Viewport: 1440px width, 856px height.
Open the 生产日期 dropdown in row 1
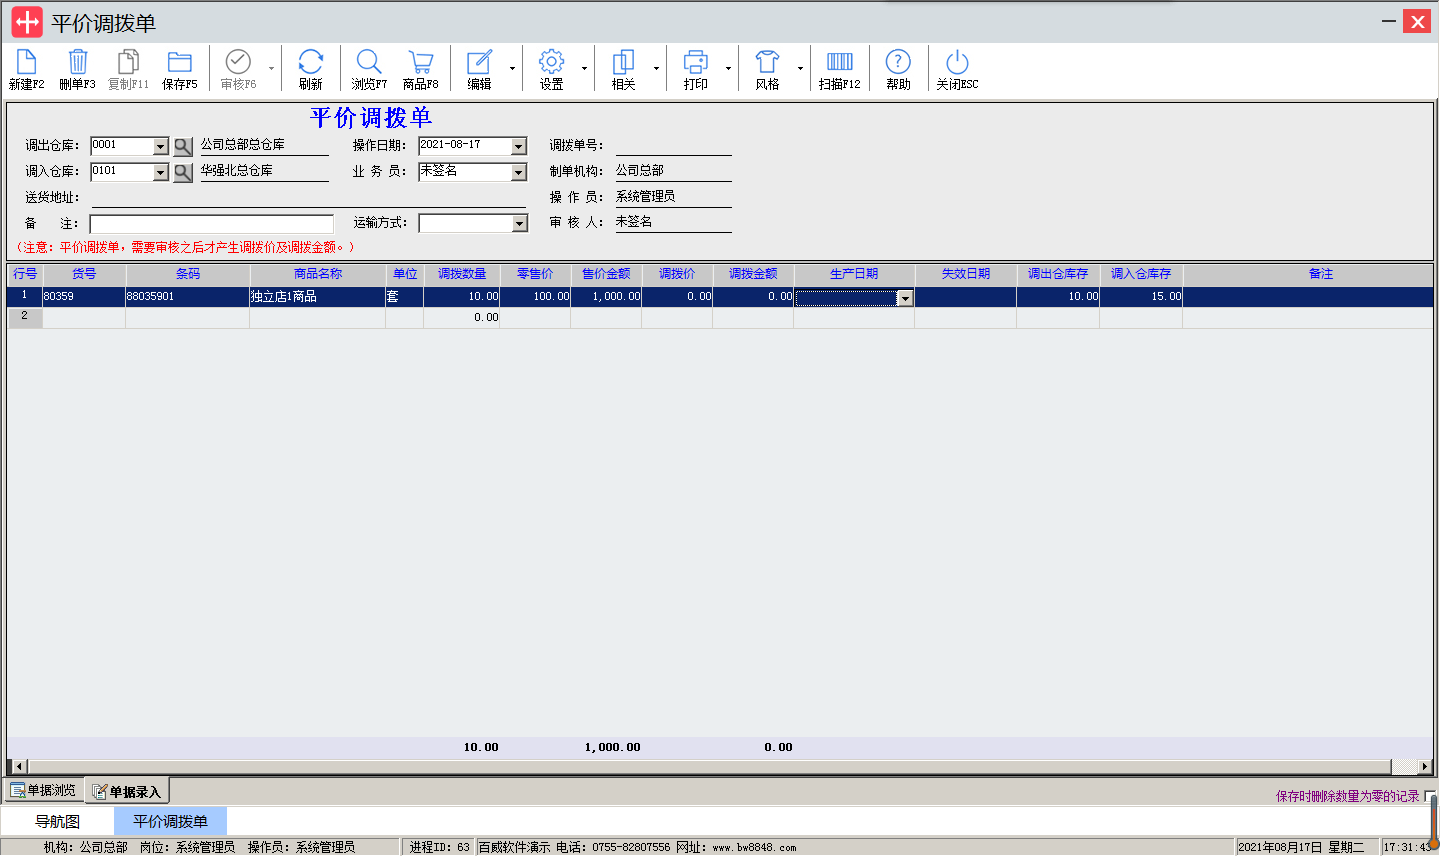905,298
